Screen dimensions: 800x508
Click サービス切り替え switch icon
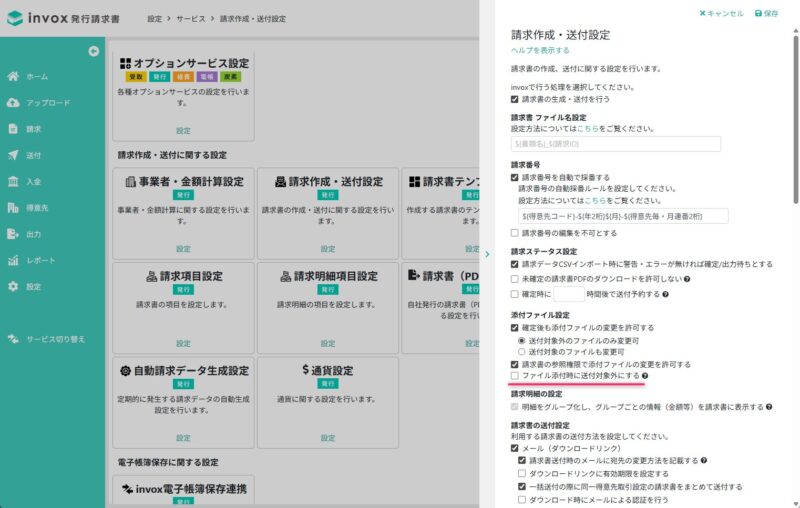13,339
